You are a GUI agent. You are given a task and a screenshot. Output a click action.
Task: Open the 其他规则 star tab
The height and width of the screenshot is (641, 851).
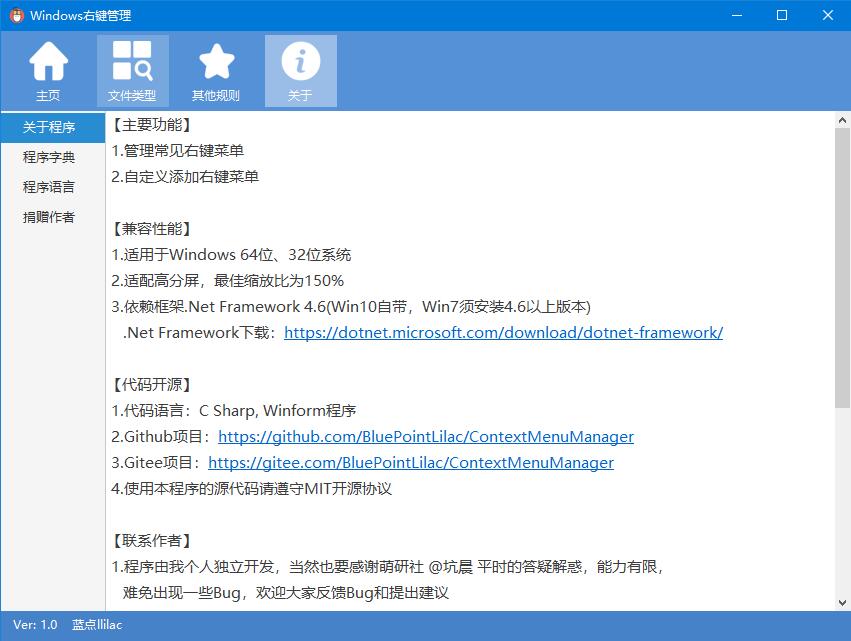click(x=217, y=71)
